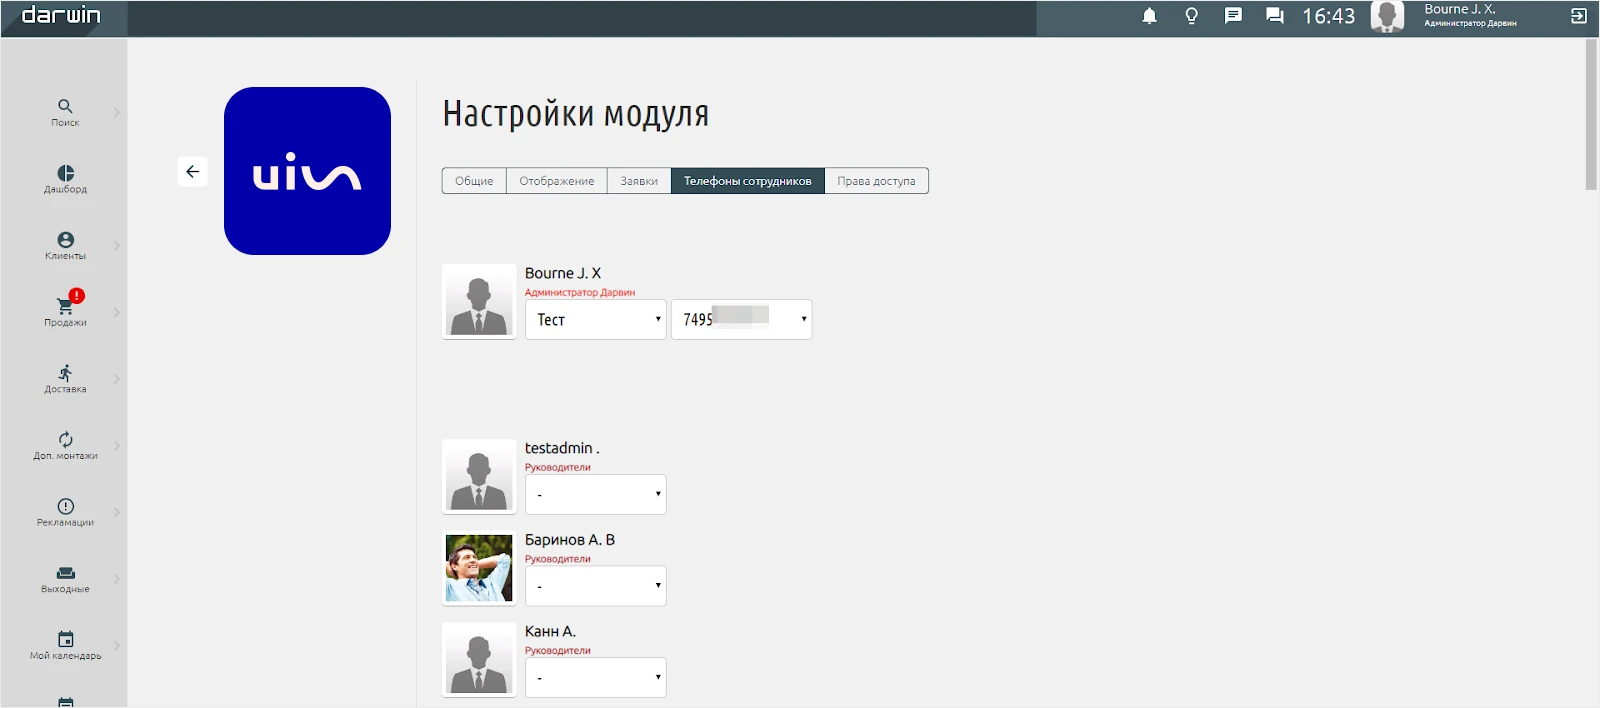The height and width of the screenshot is (708, 1600).
Task: Open the 7495 phone number dropdown
Action: [x=742, y=320]
